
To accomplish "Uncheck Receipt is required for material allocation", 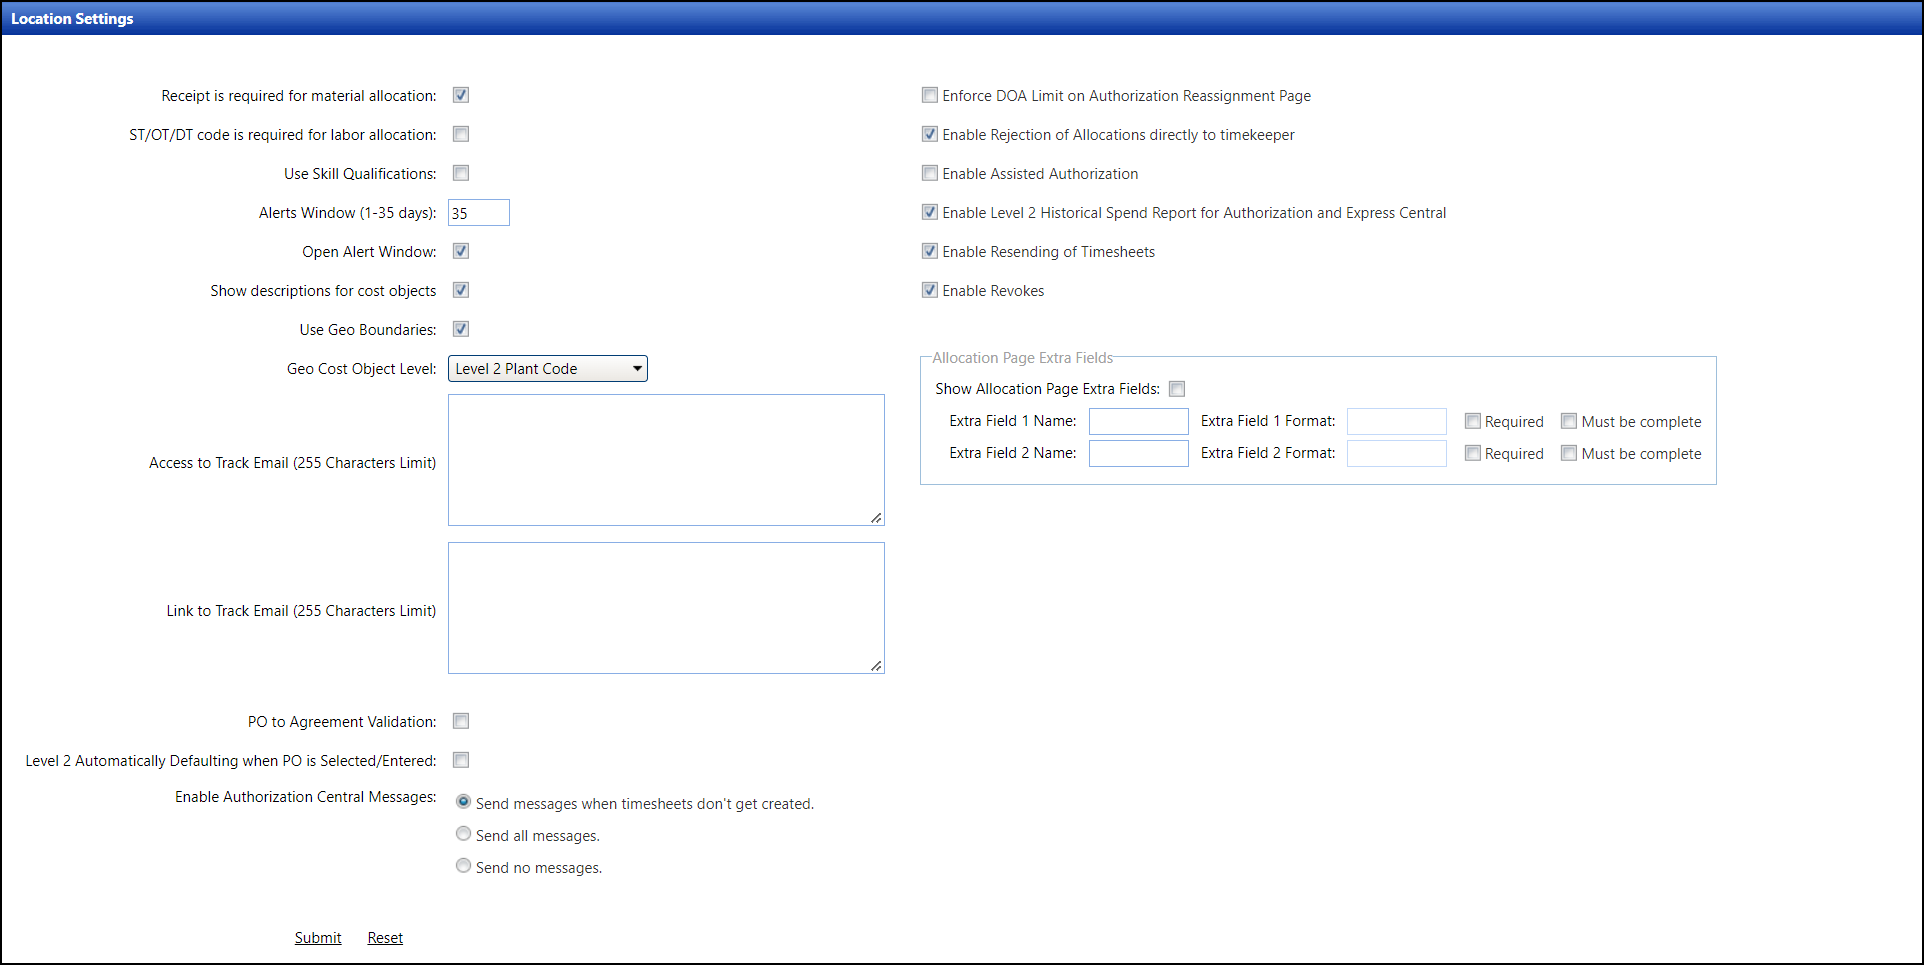I will coord(461,95).
